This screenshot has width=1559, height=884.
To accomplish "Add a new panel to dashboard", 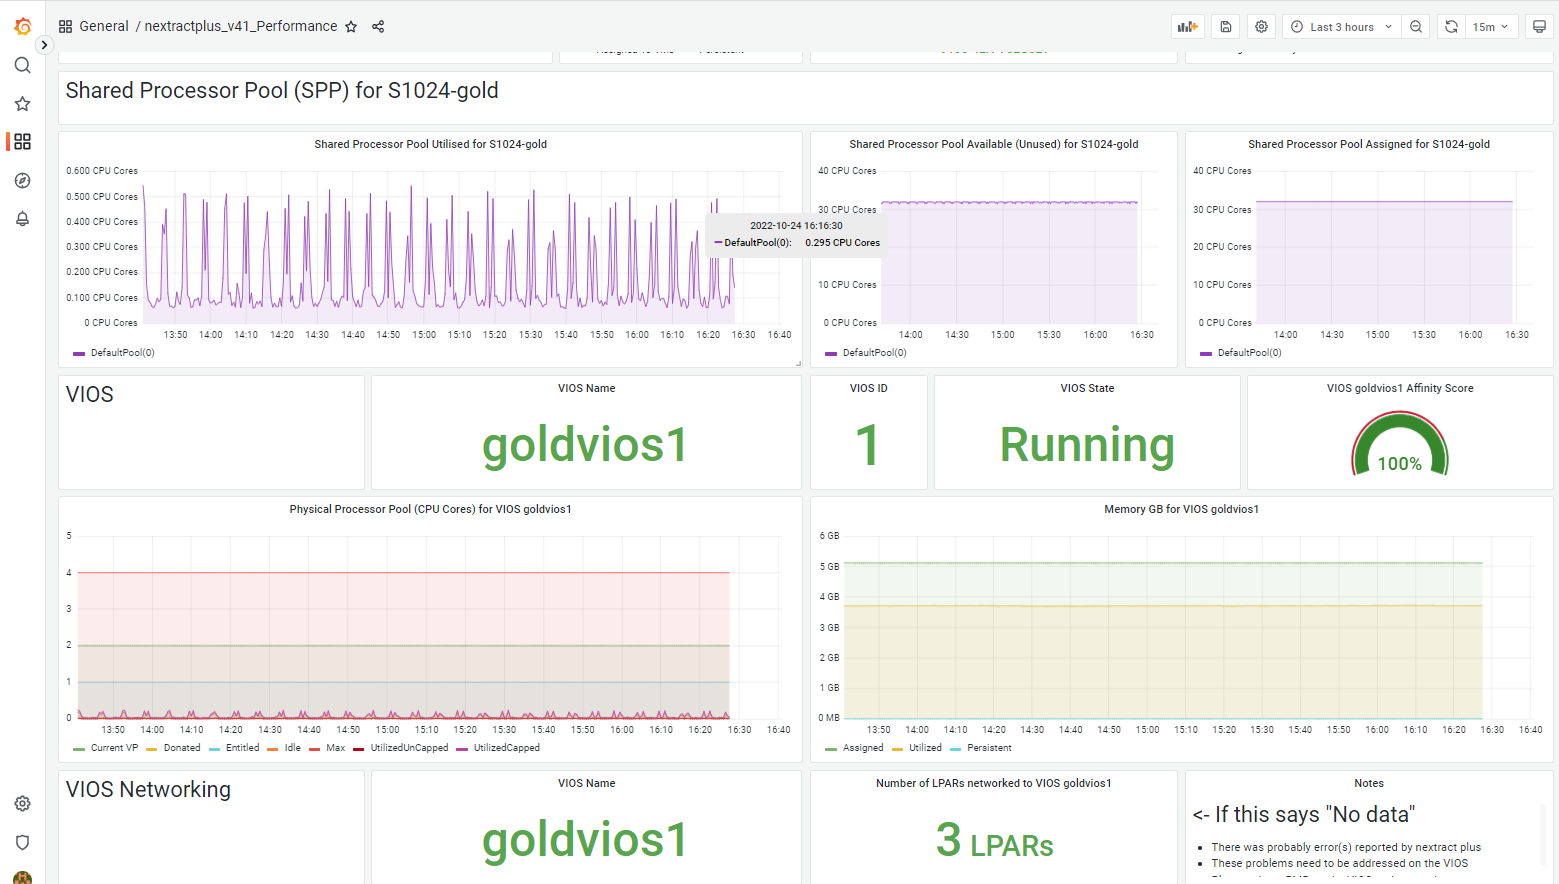I will [x=1188, y=27].
